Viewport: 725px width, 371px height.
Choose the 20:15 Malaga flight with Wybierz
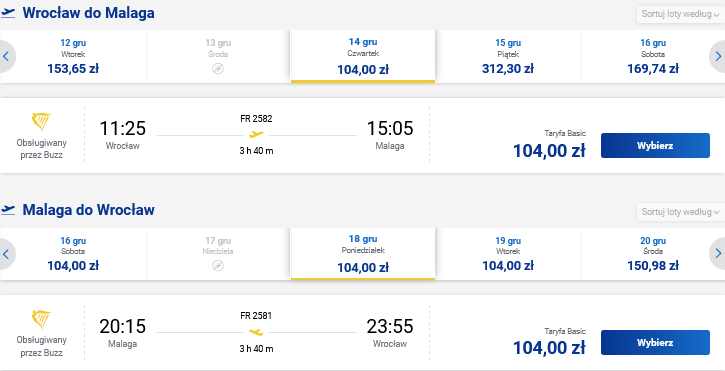pyautogui.click(x=655, y=343)
